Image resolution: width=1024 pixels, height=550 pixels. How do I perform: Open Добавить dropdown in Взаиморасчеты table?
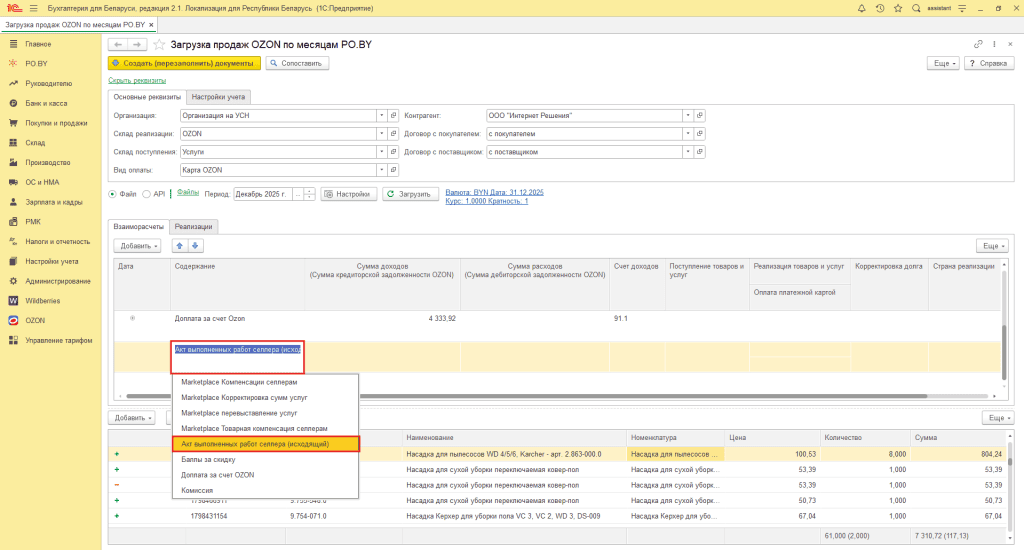137,246
